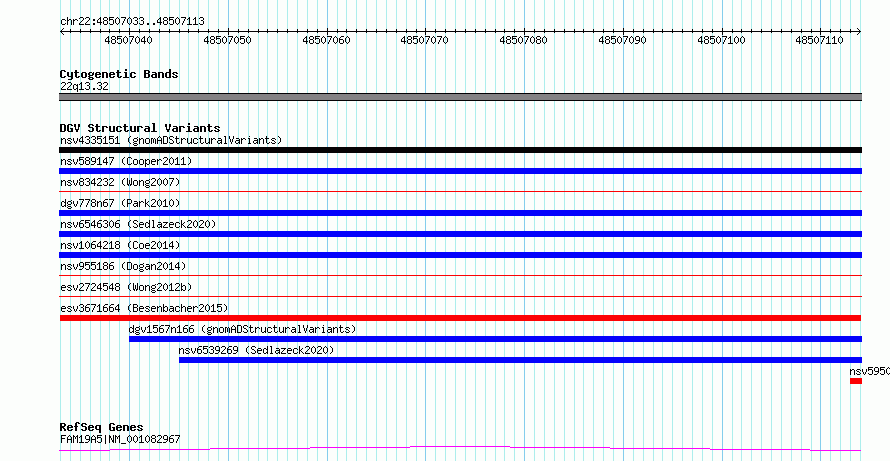Select the thin red nsv955186 line
This screenshot has width=890, height=461.
tap(460, 276)
